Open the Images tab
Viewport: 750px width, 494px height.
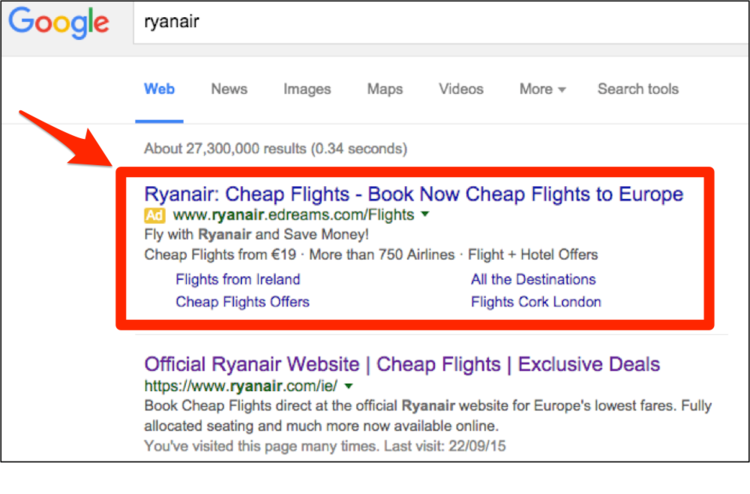point(307,89)
